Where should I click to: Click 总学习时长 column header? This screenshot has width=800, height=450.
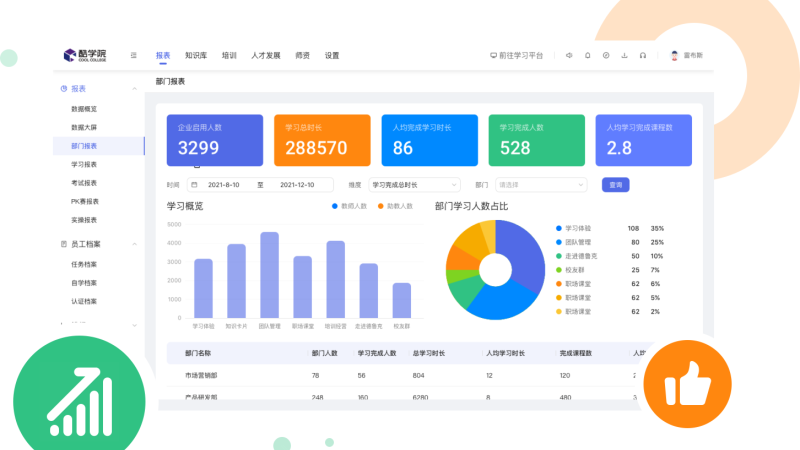pos(429,353)
